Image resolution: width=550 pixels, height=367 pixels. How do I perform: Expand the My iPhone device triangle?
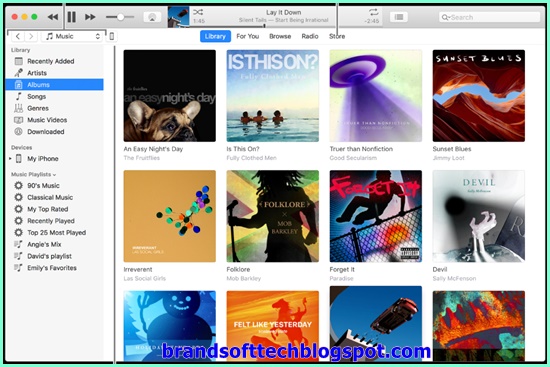[x=11, y=159]
